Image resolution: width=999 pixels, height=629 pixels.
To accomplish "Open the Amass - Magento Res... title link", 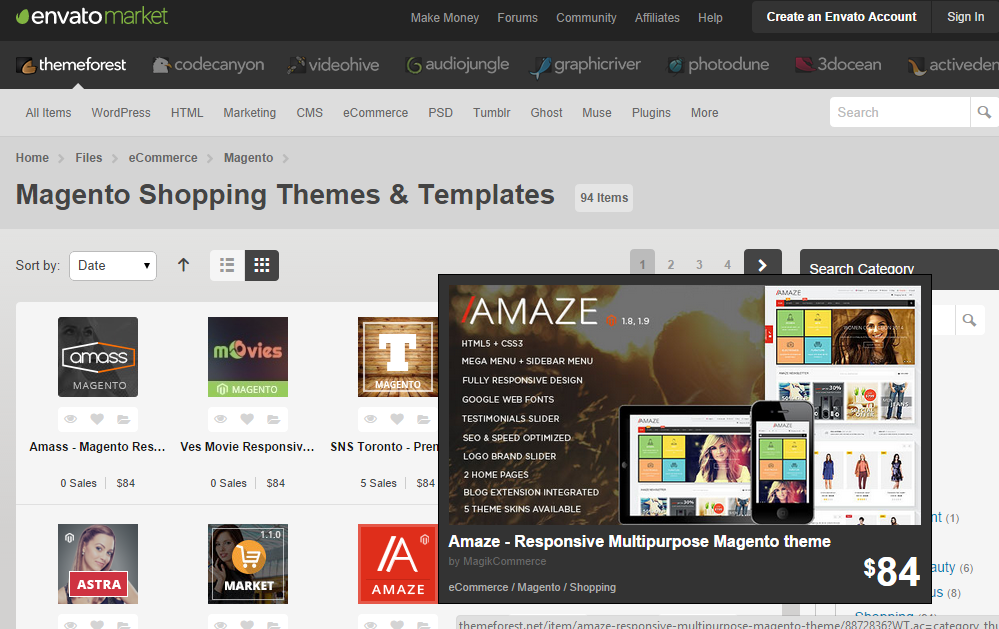I will [x=97, y=447].
